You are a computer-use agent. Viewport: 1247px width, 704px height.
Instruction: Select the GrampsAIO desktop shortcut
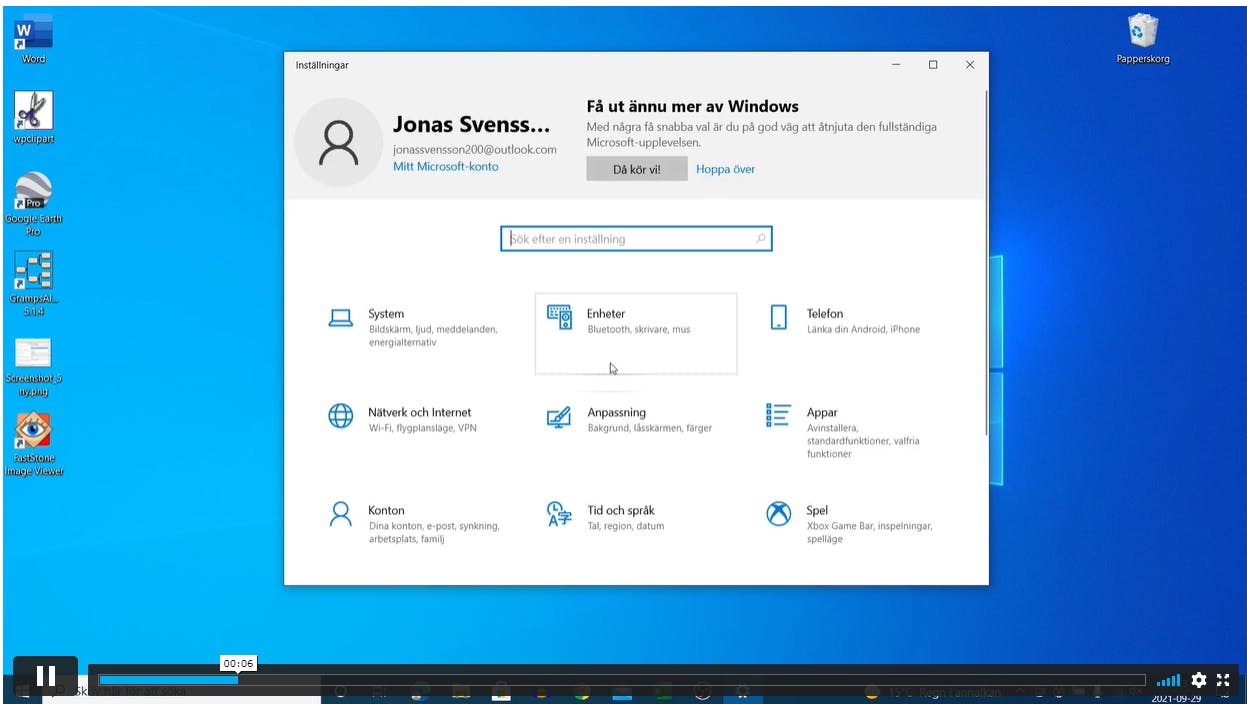click(33, 284)
